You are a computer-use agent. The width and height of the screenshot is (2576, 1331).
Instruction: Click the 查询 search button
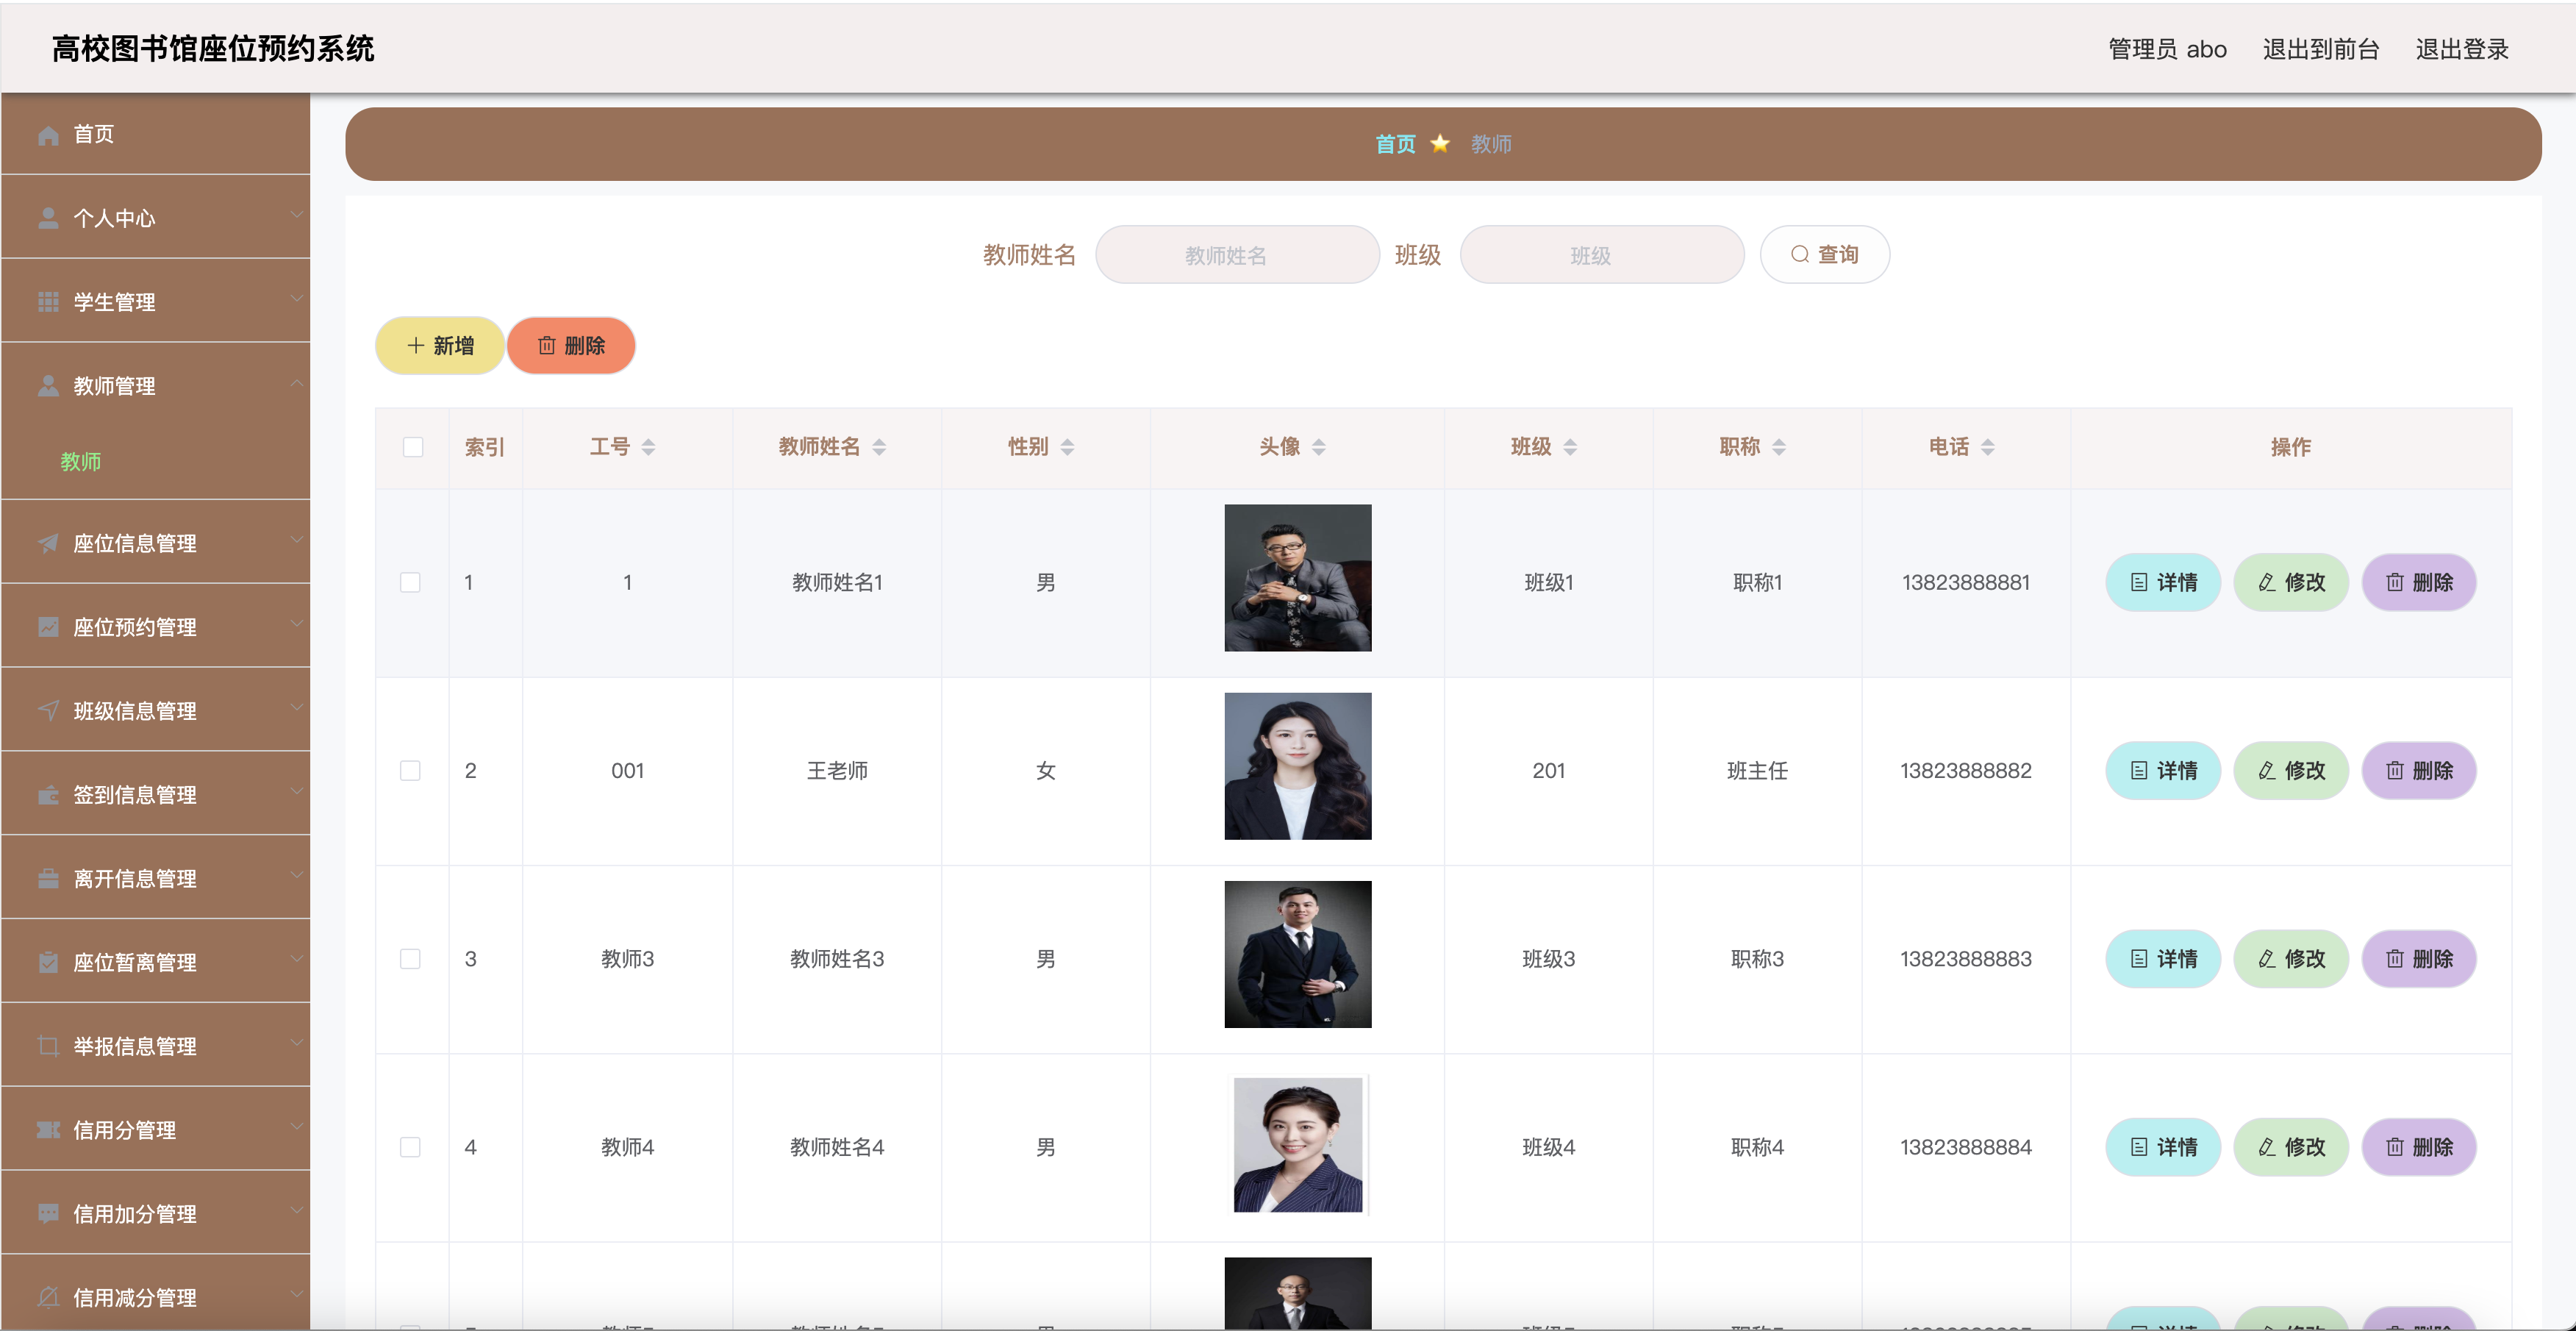(1824, 254)
